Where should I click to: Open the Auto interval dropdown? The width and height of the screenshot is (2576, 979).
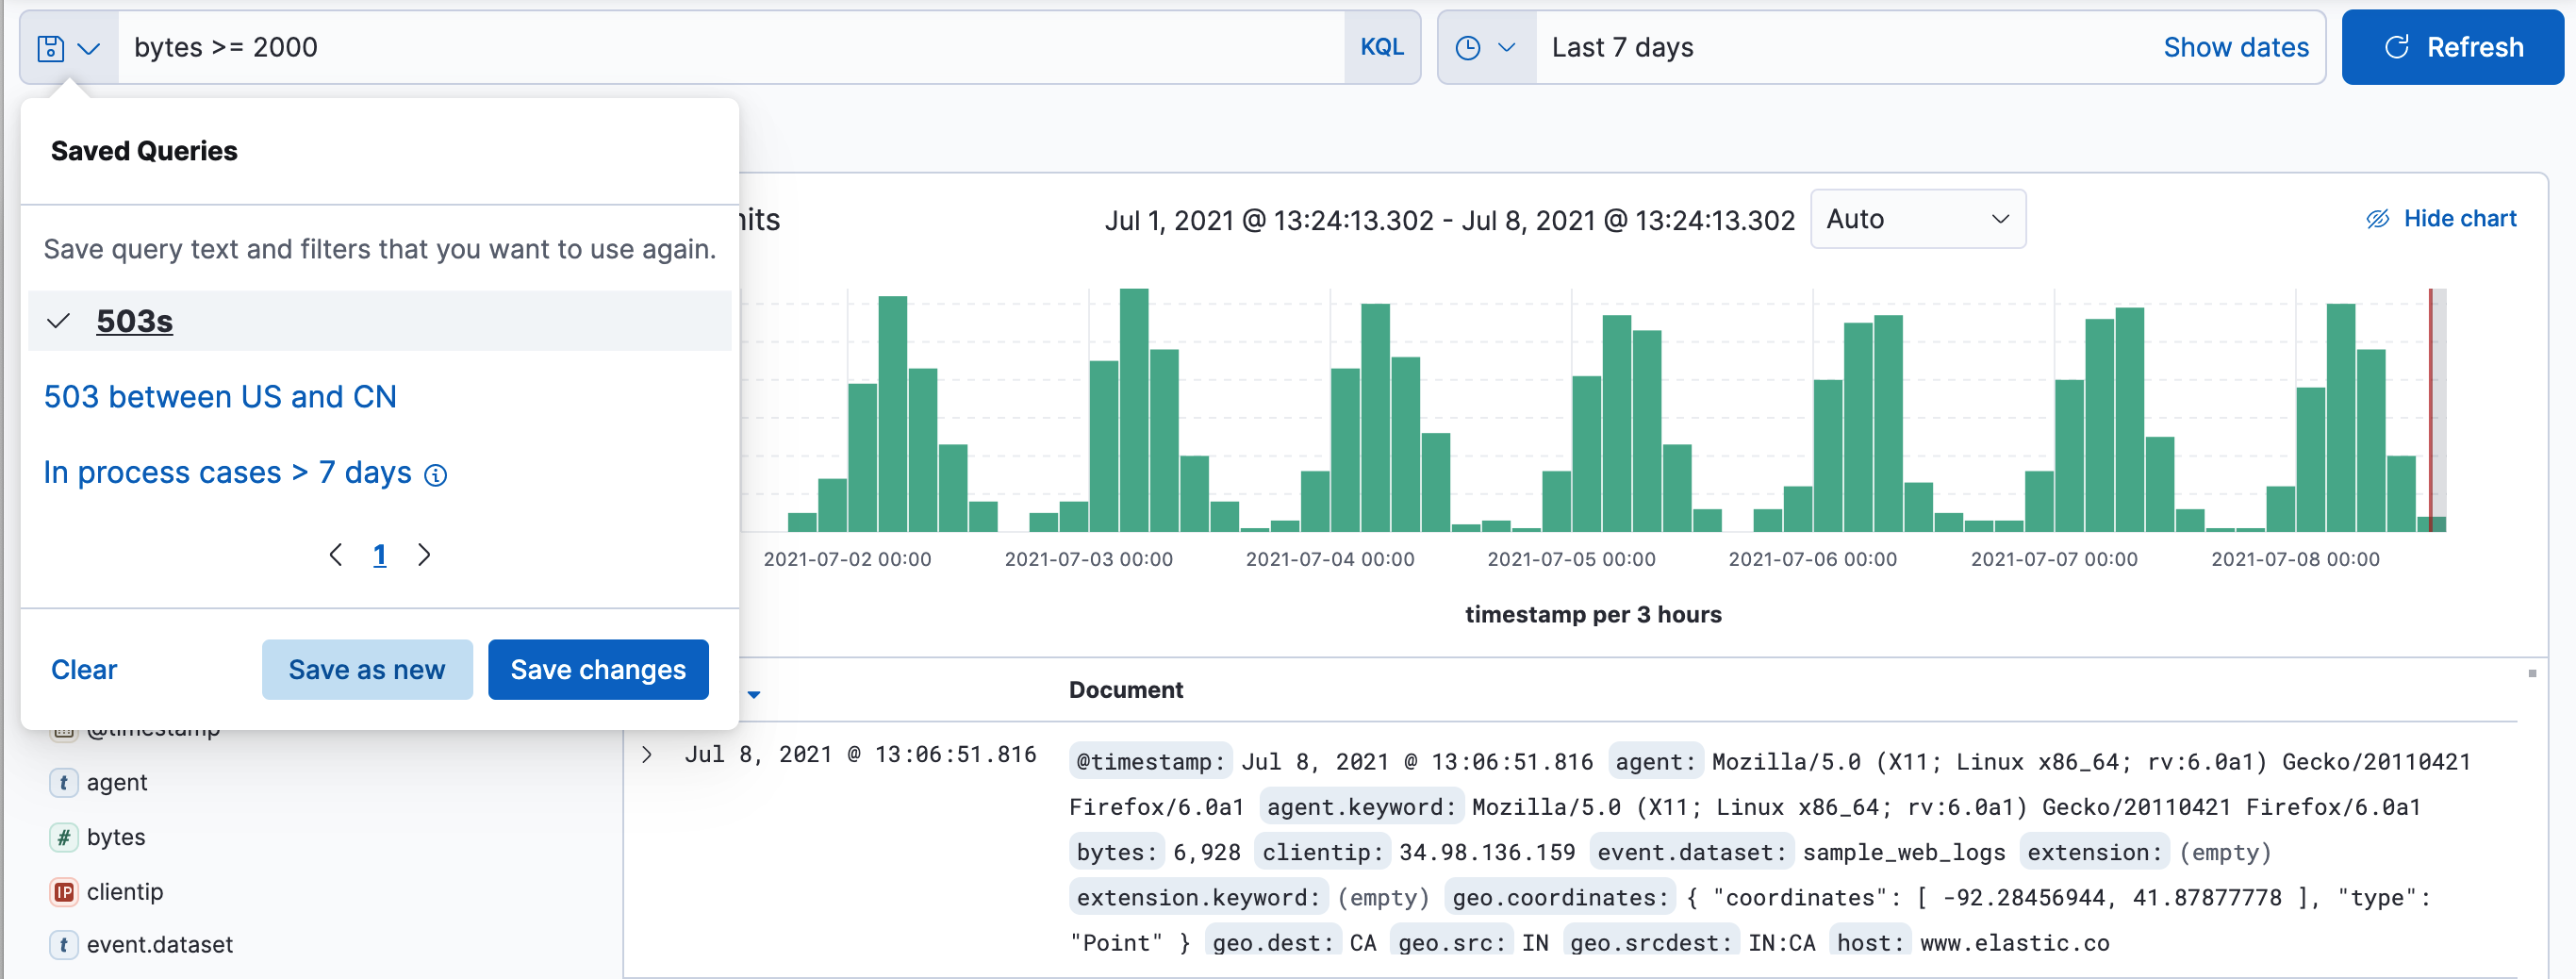[1917, 219]
